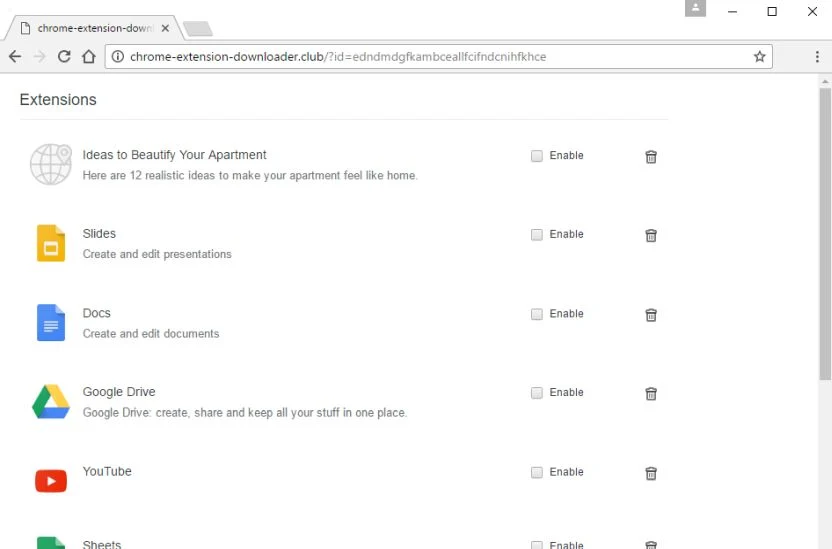Remove the Slides extension via trash icon
Screen dimensions: 832x549
point(651,235)
